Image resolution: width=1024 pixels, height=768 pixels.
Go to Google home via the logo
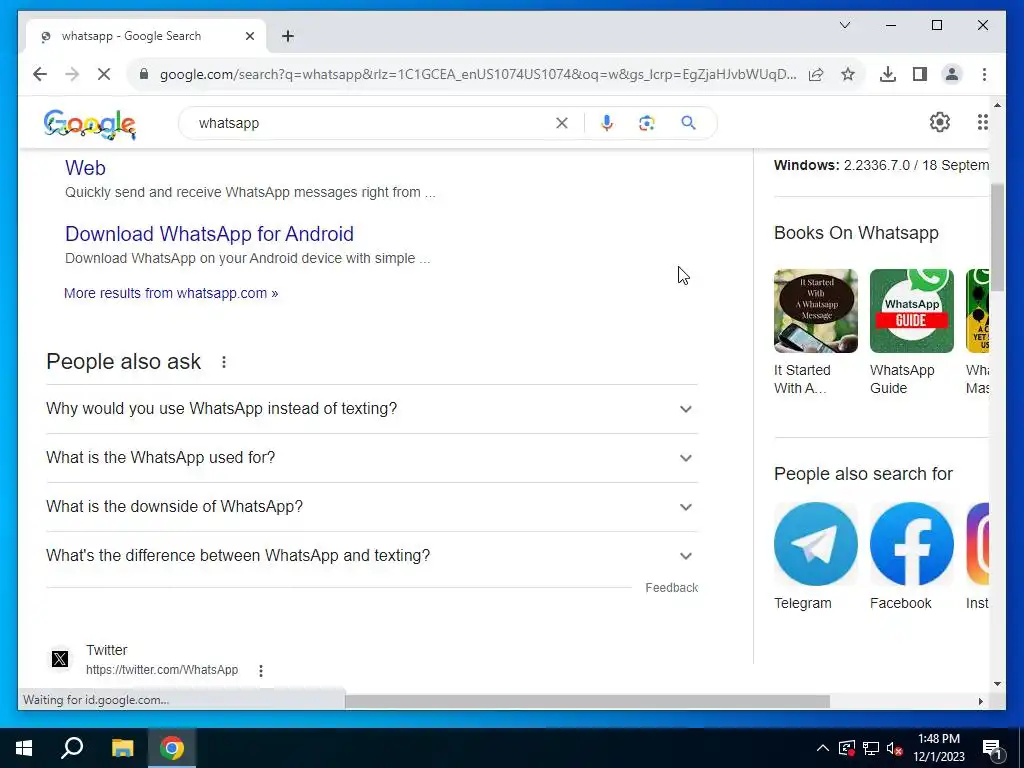coord(90,124)
